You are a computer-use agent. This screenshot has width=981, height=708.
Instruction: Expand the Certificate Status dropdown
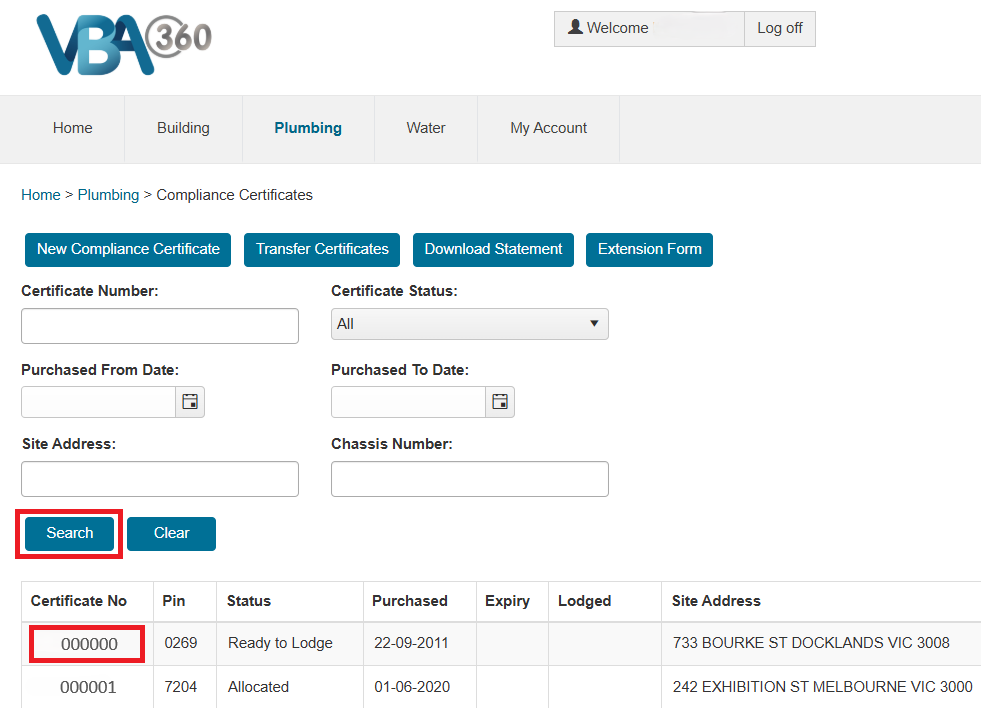pos(469,324)
